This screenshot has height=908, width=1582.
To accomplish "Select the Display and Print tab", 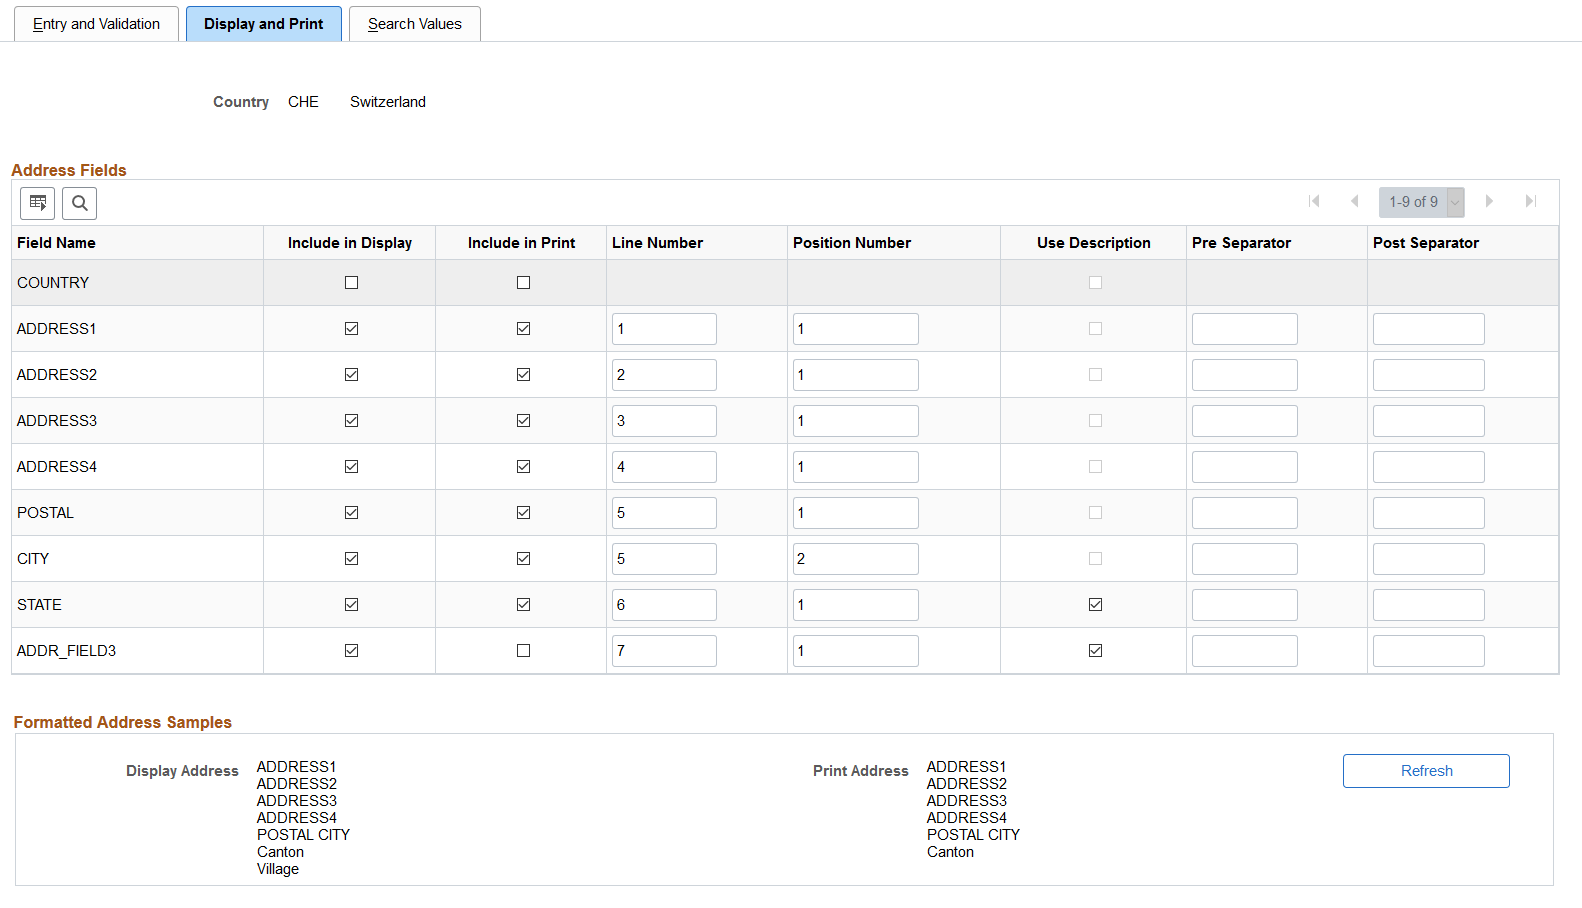I will tap(264, 24).
